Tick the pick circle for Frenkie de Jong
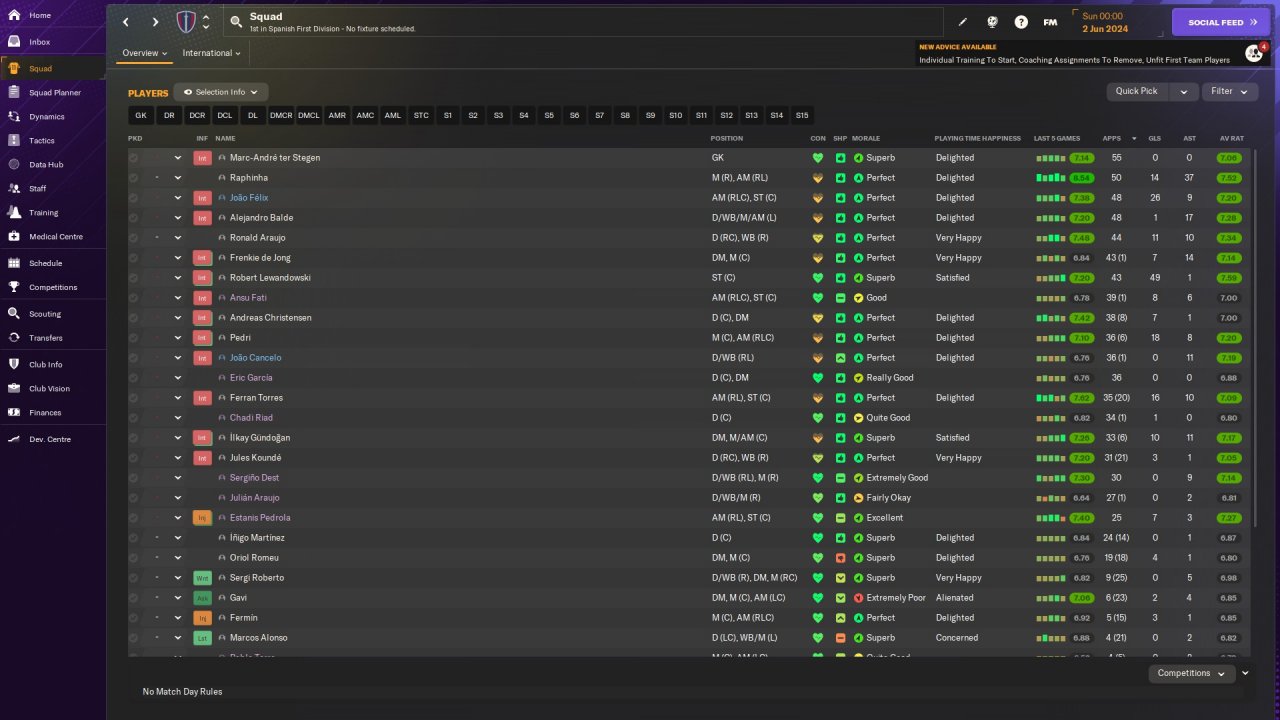1280x720 pixels. (x=134, y=258)
